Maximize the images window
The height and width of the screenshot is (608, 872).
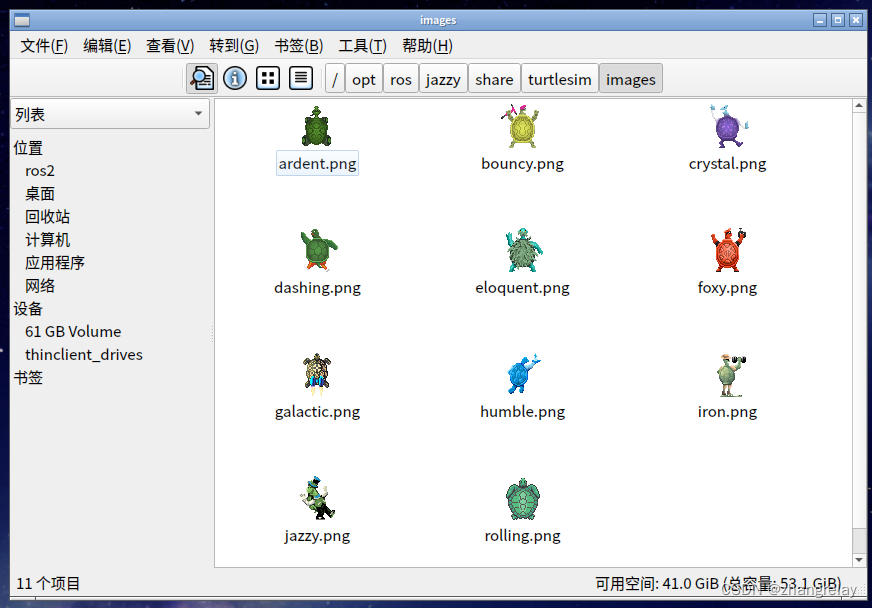(x=838, y=21)
